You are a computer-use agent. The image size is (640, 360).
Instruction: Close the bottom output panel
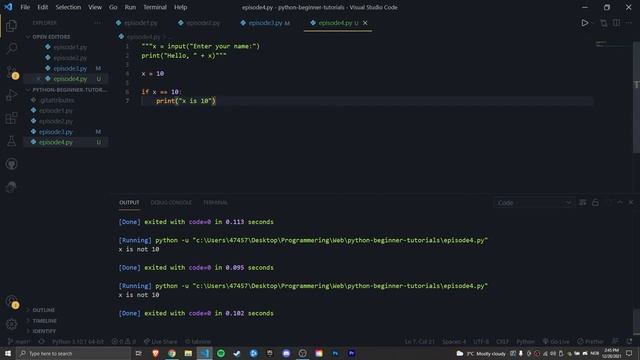click(x=631, y=203)
